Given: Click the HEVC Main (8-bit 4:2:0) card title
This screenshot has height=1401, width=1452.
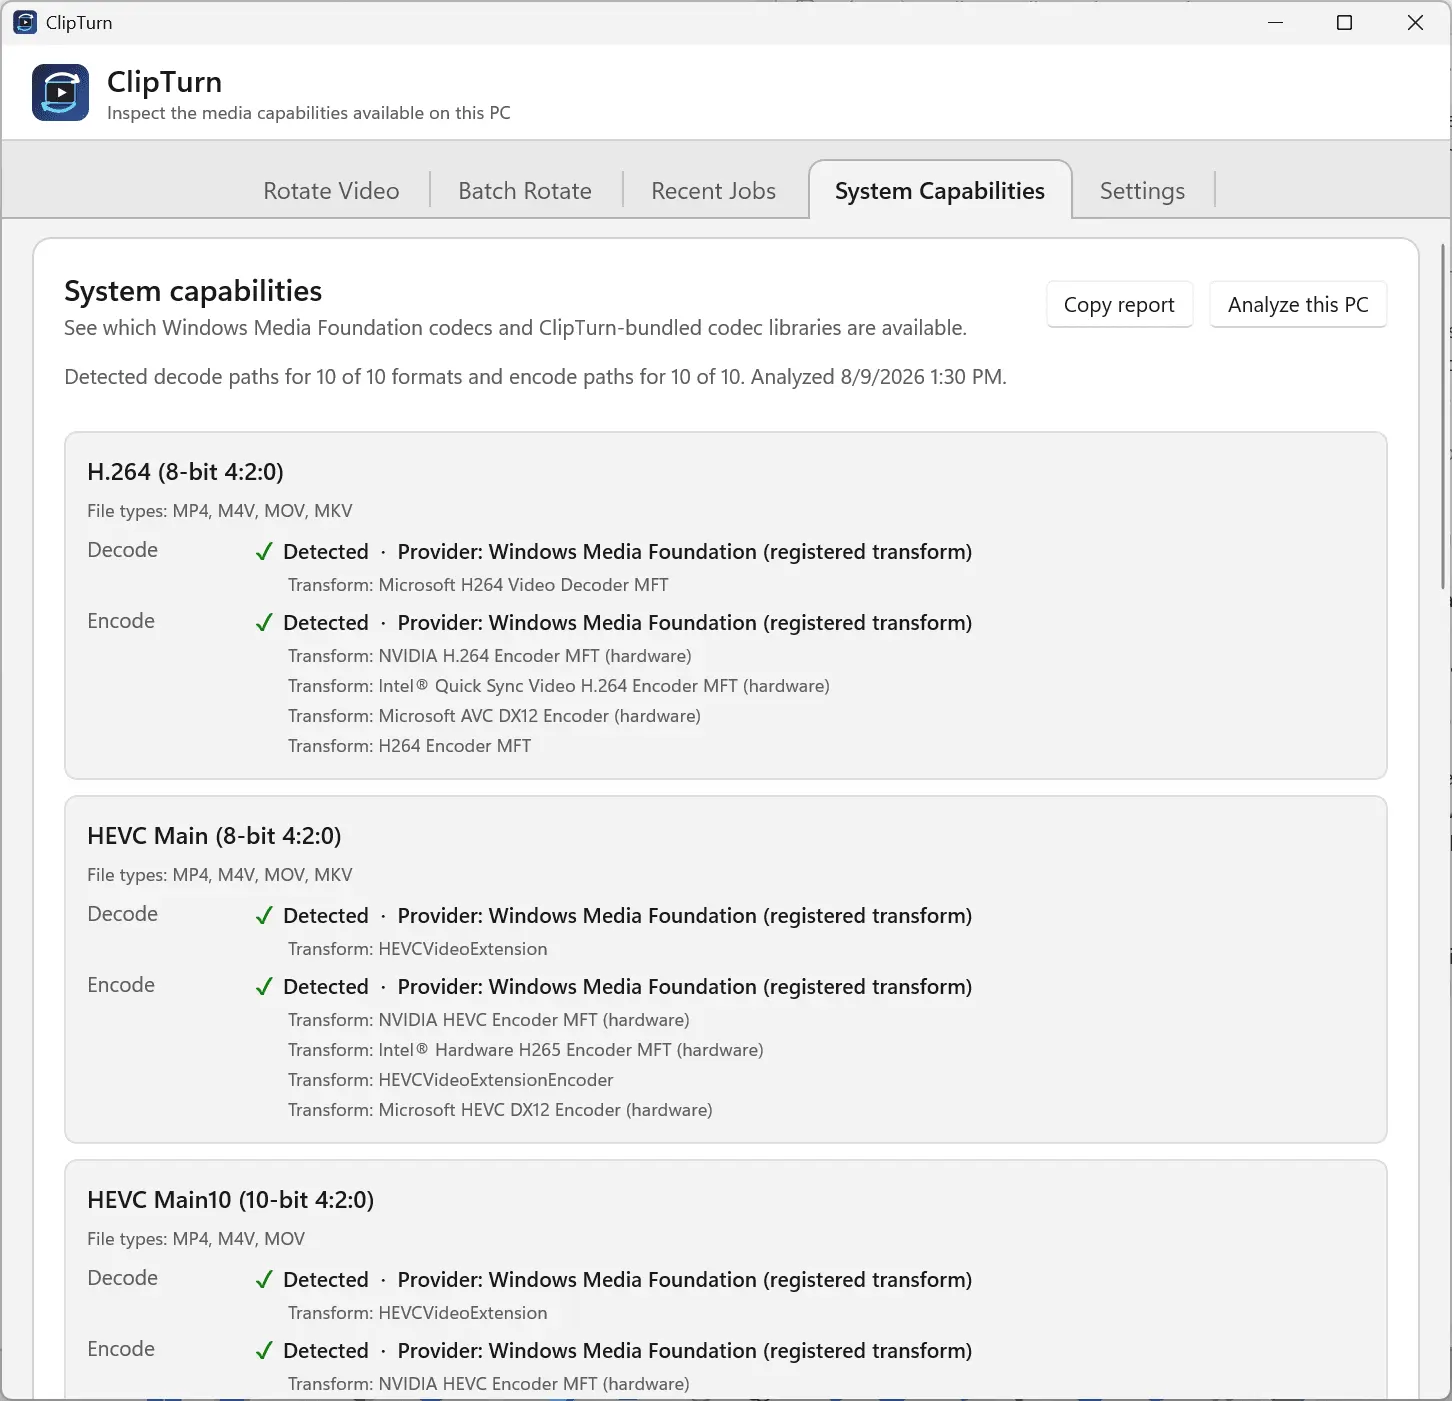Looking at the screenshot, I should coord(214,836).
